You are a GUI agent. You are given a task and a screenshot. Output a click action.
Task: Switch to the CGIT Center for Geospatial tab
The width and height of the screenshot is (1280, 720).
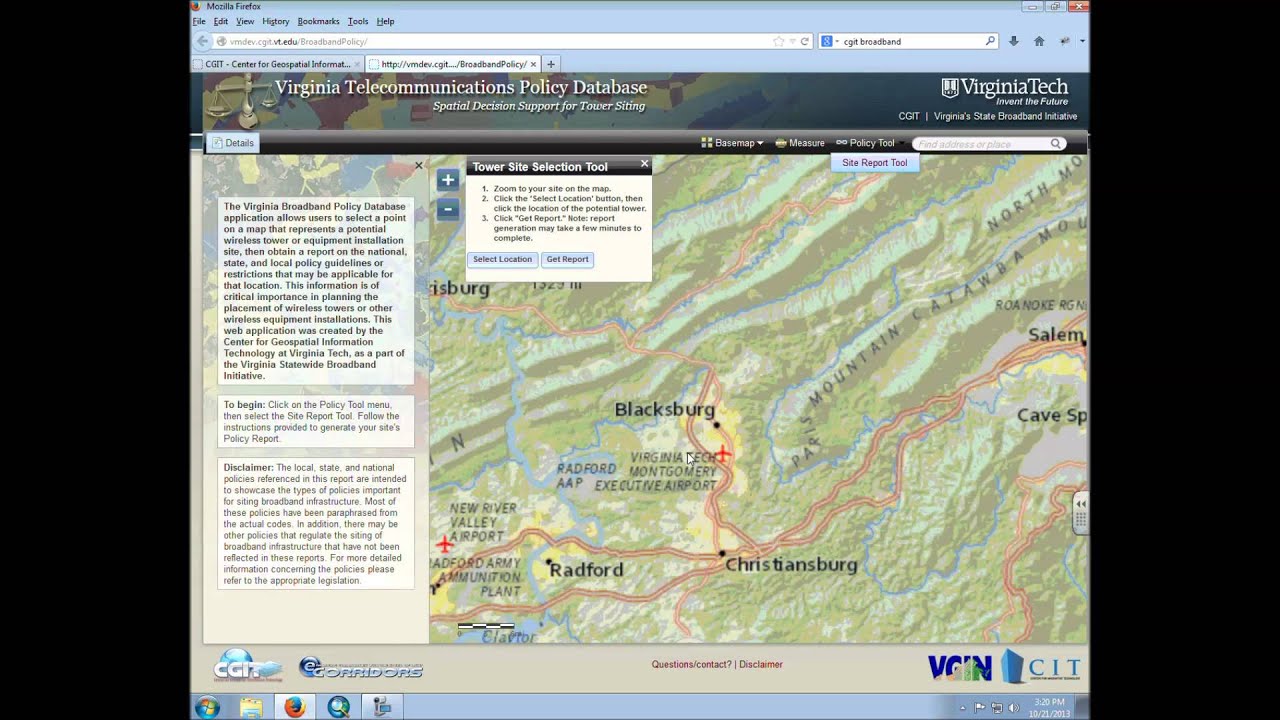[x=277, y=64]
